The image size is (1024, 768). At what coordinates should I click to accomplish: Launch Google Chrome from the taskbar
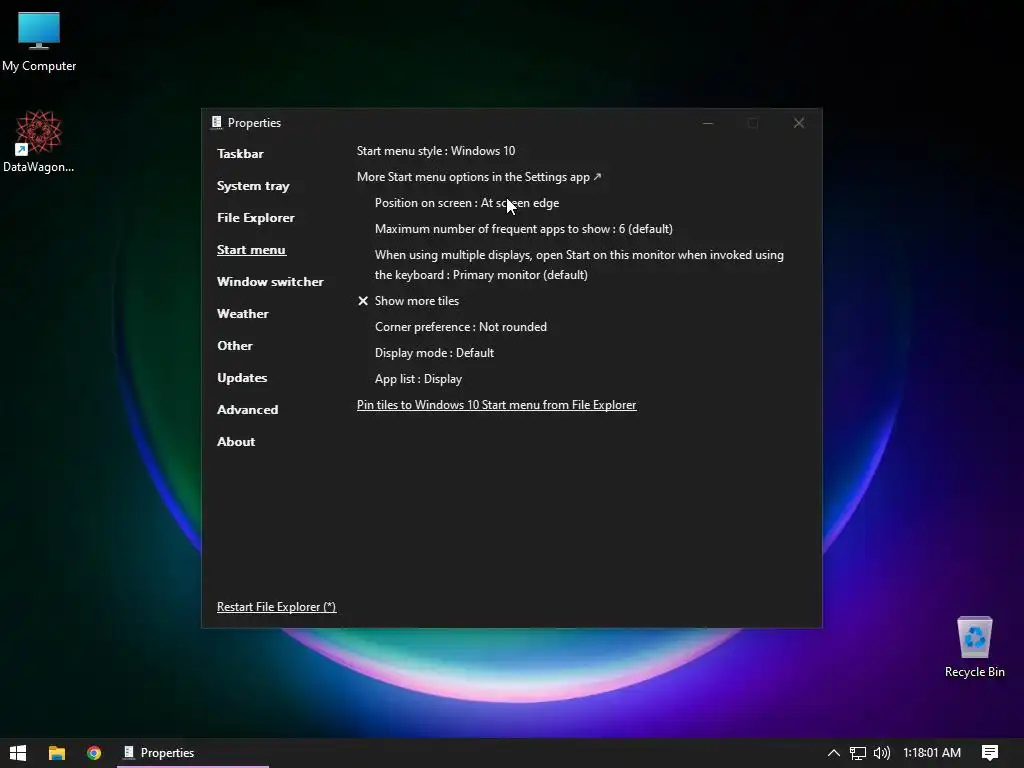click(94, 753)
